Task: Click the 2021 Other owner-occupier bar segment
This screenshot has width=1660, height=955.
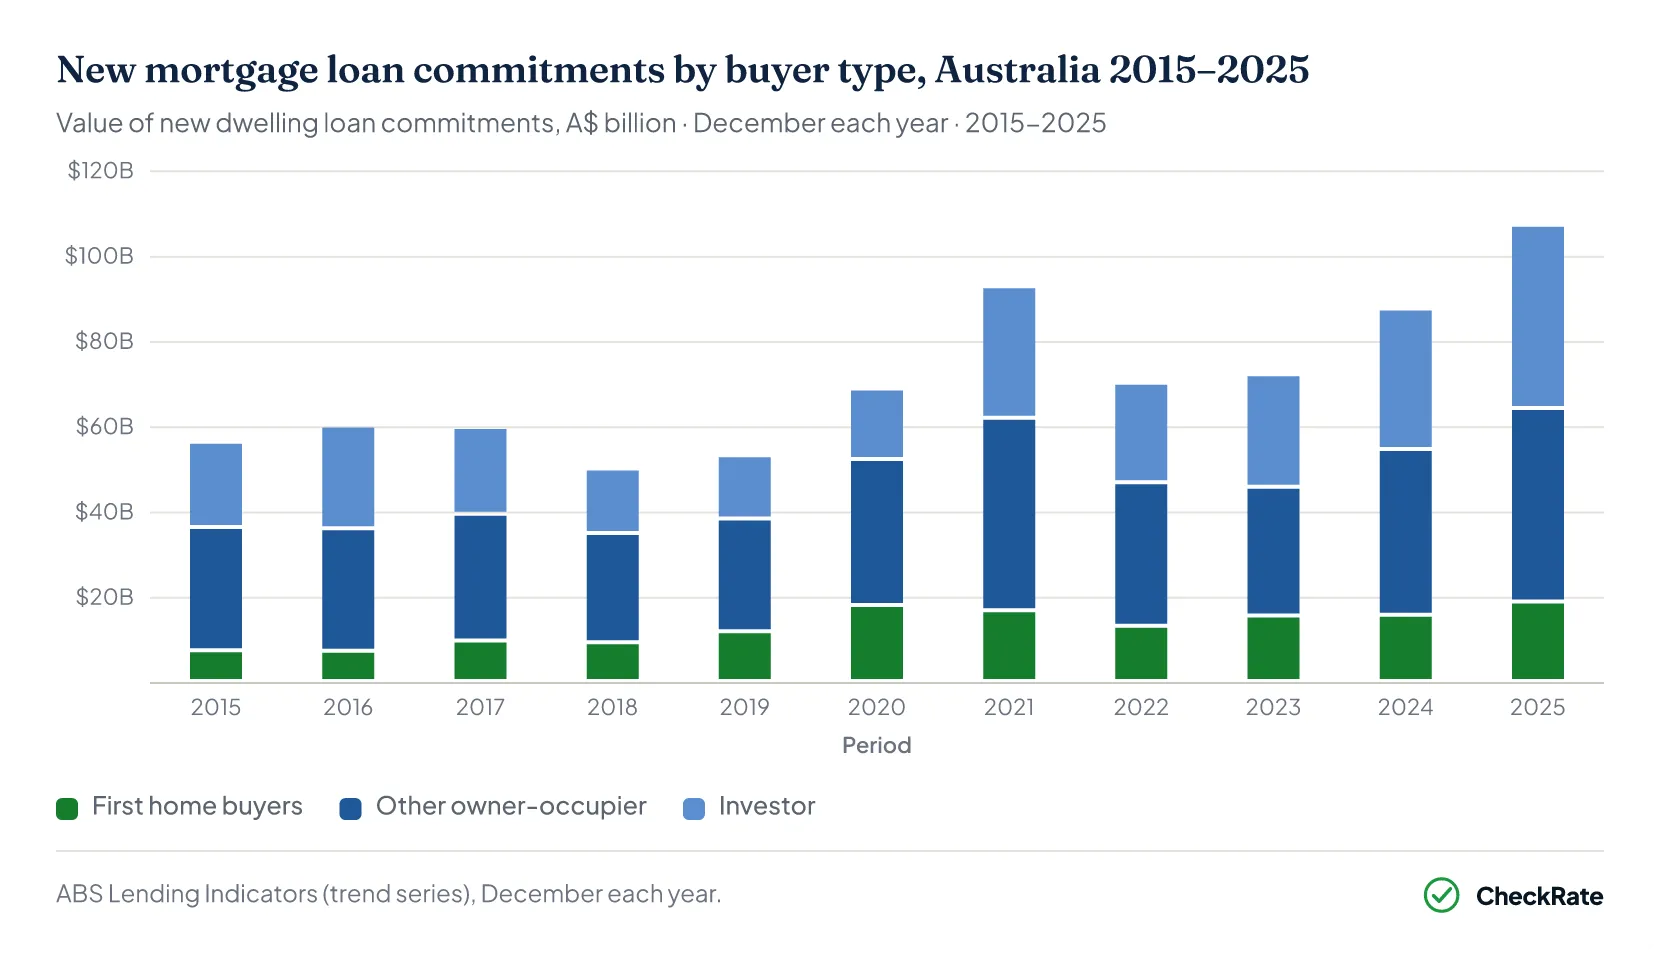Action: tap(1009, 513)
